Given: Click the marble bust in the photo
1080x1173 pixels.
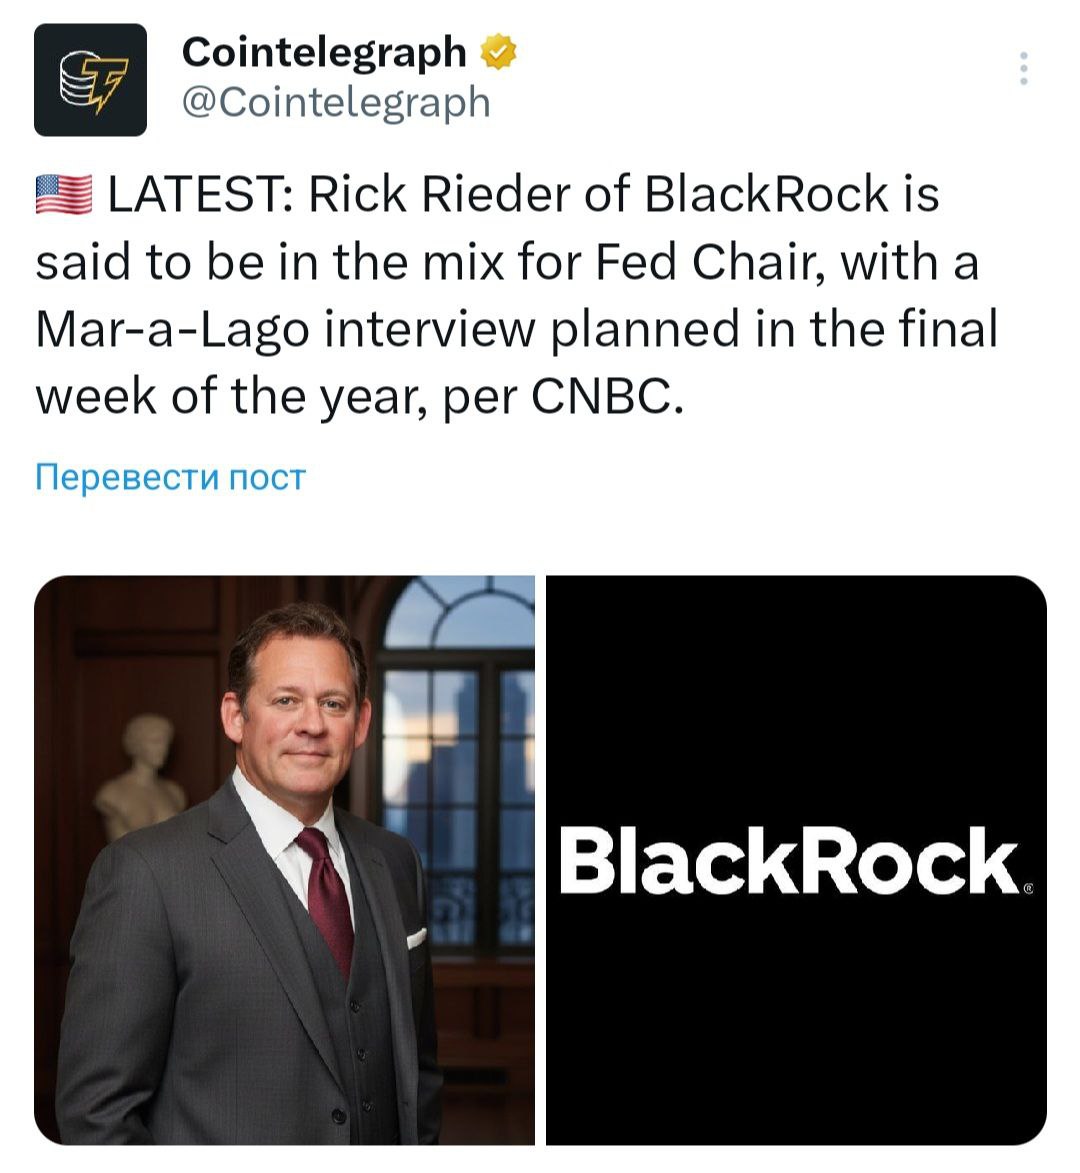Looking at the screenshot, I should coord(142,778).
